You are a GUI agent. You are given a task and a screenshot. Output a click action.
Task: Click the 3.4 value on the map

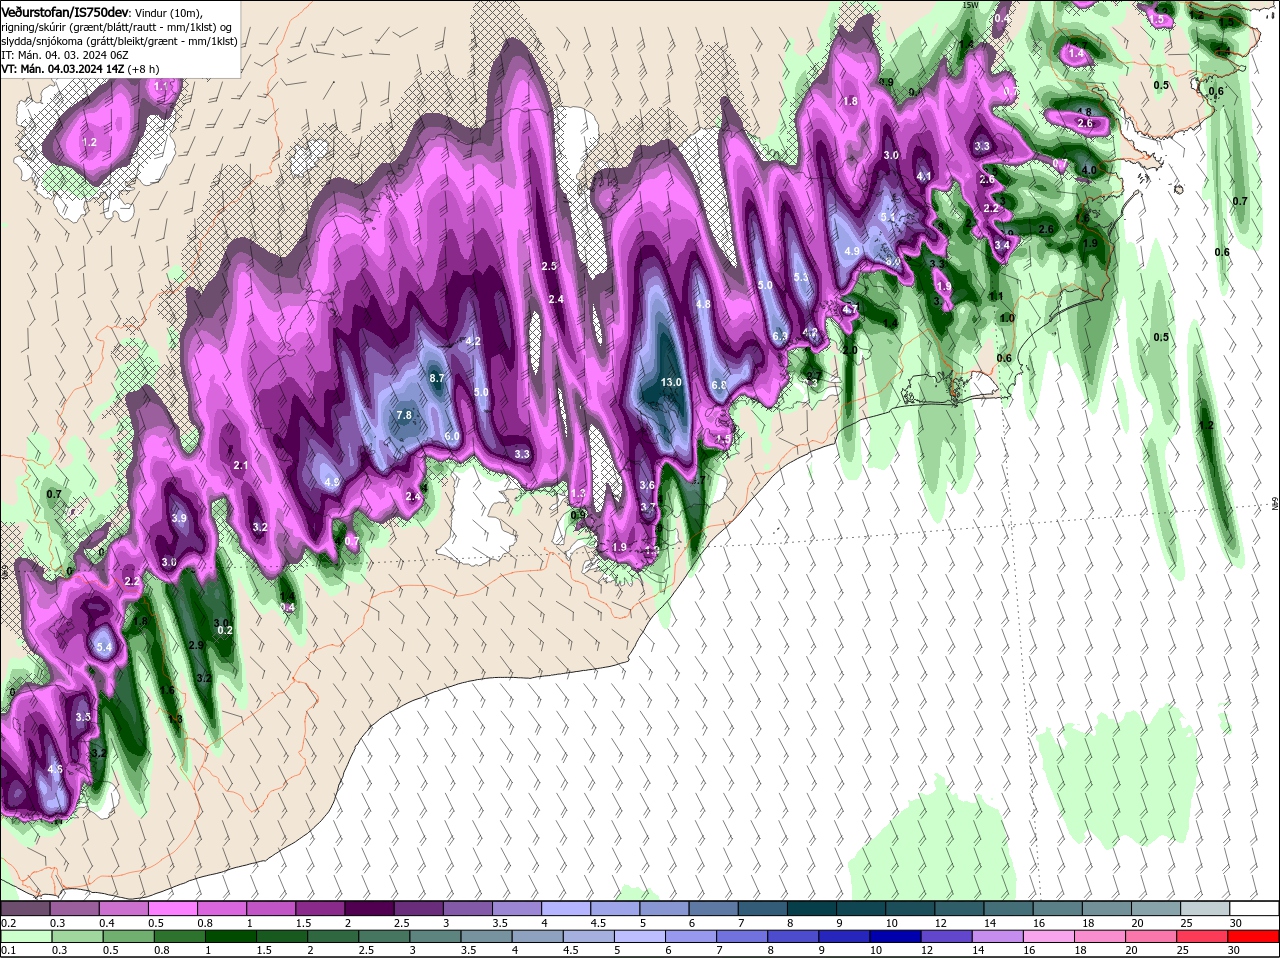click(x=1002, y=244)
